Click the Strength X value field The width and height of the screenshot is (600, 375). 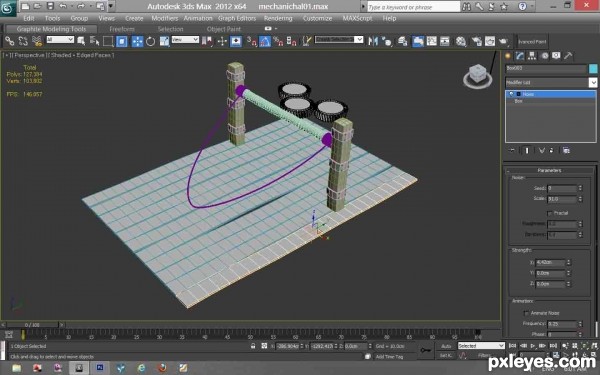point(550,262)
